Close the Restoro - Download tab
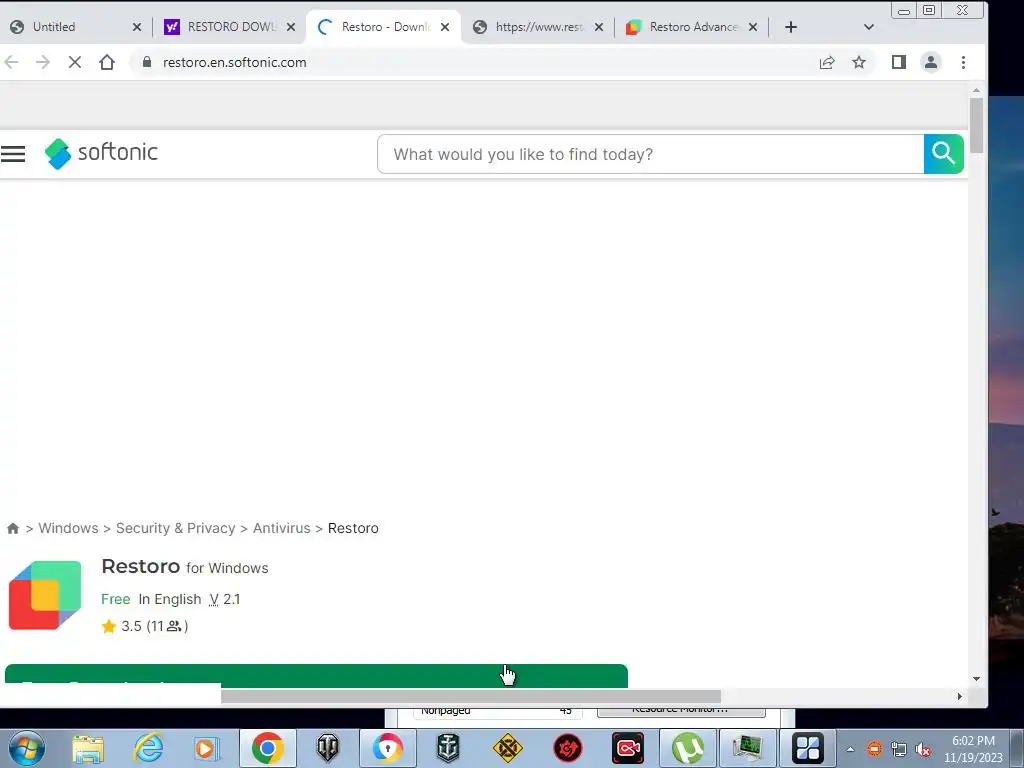Viewport: 1024px width, 768px height. tap(445, 27)
